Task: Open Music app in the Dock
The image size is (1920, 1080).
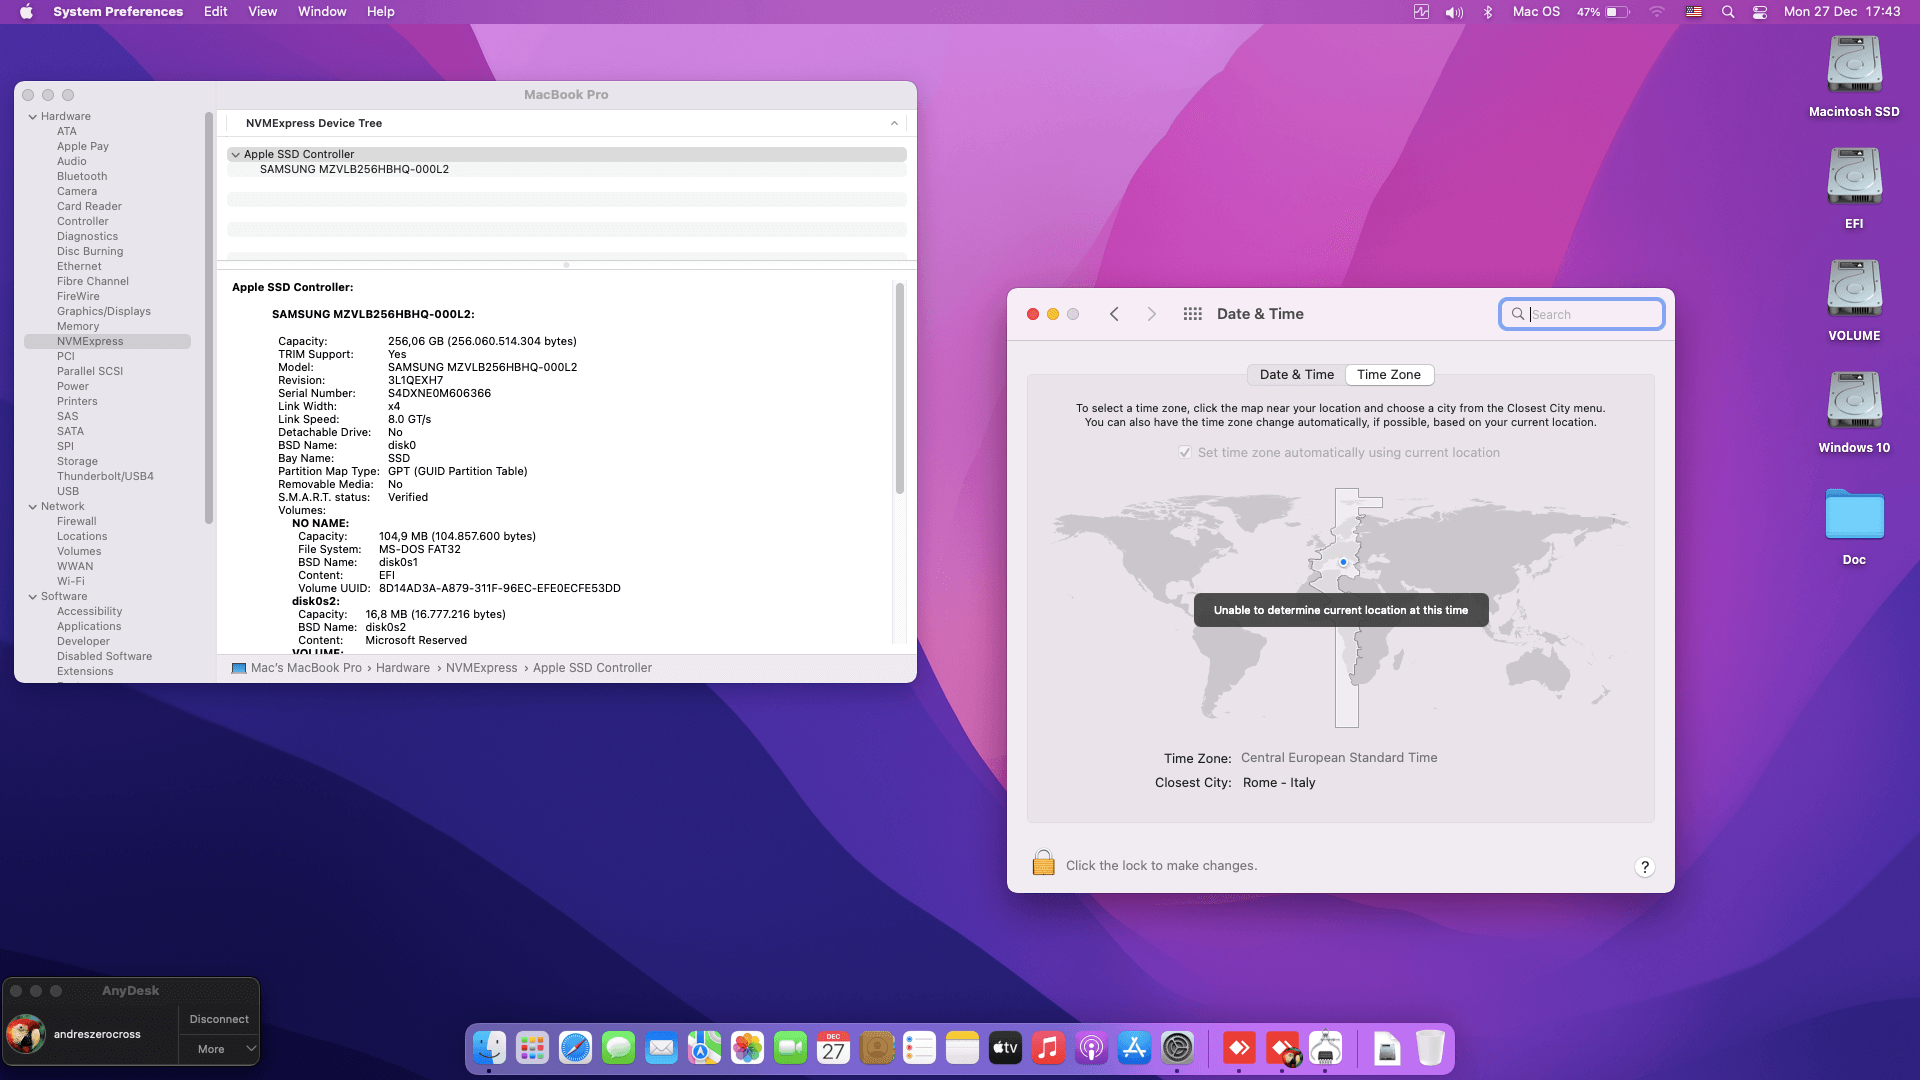Action: click(1048, 1048)
